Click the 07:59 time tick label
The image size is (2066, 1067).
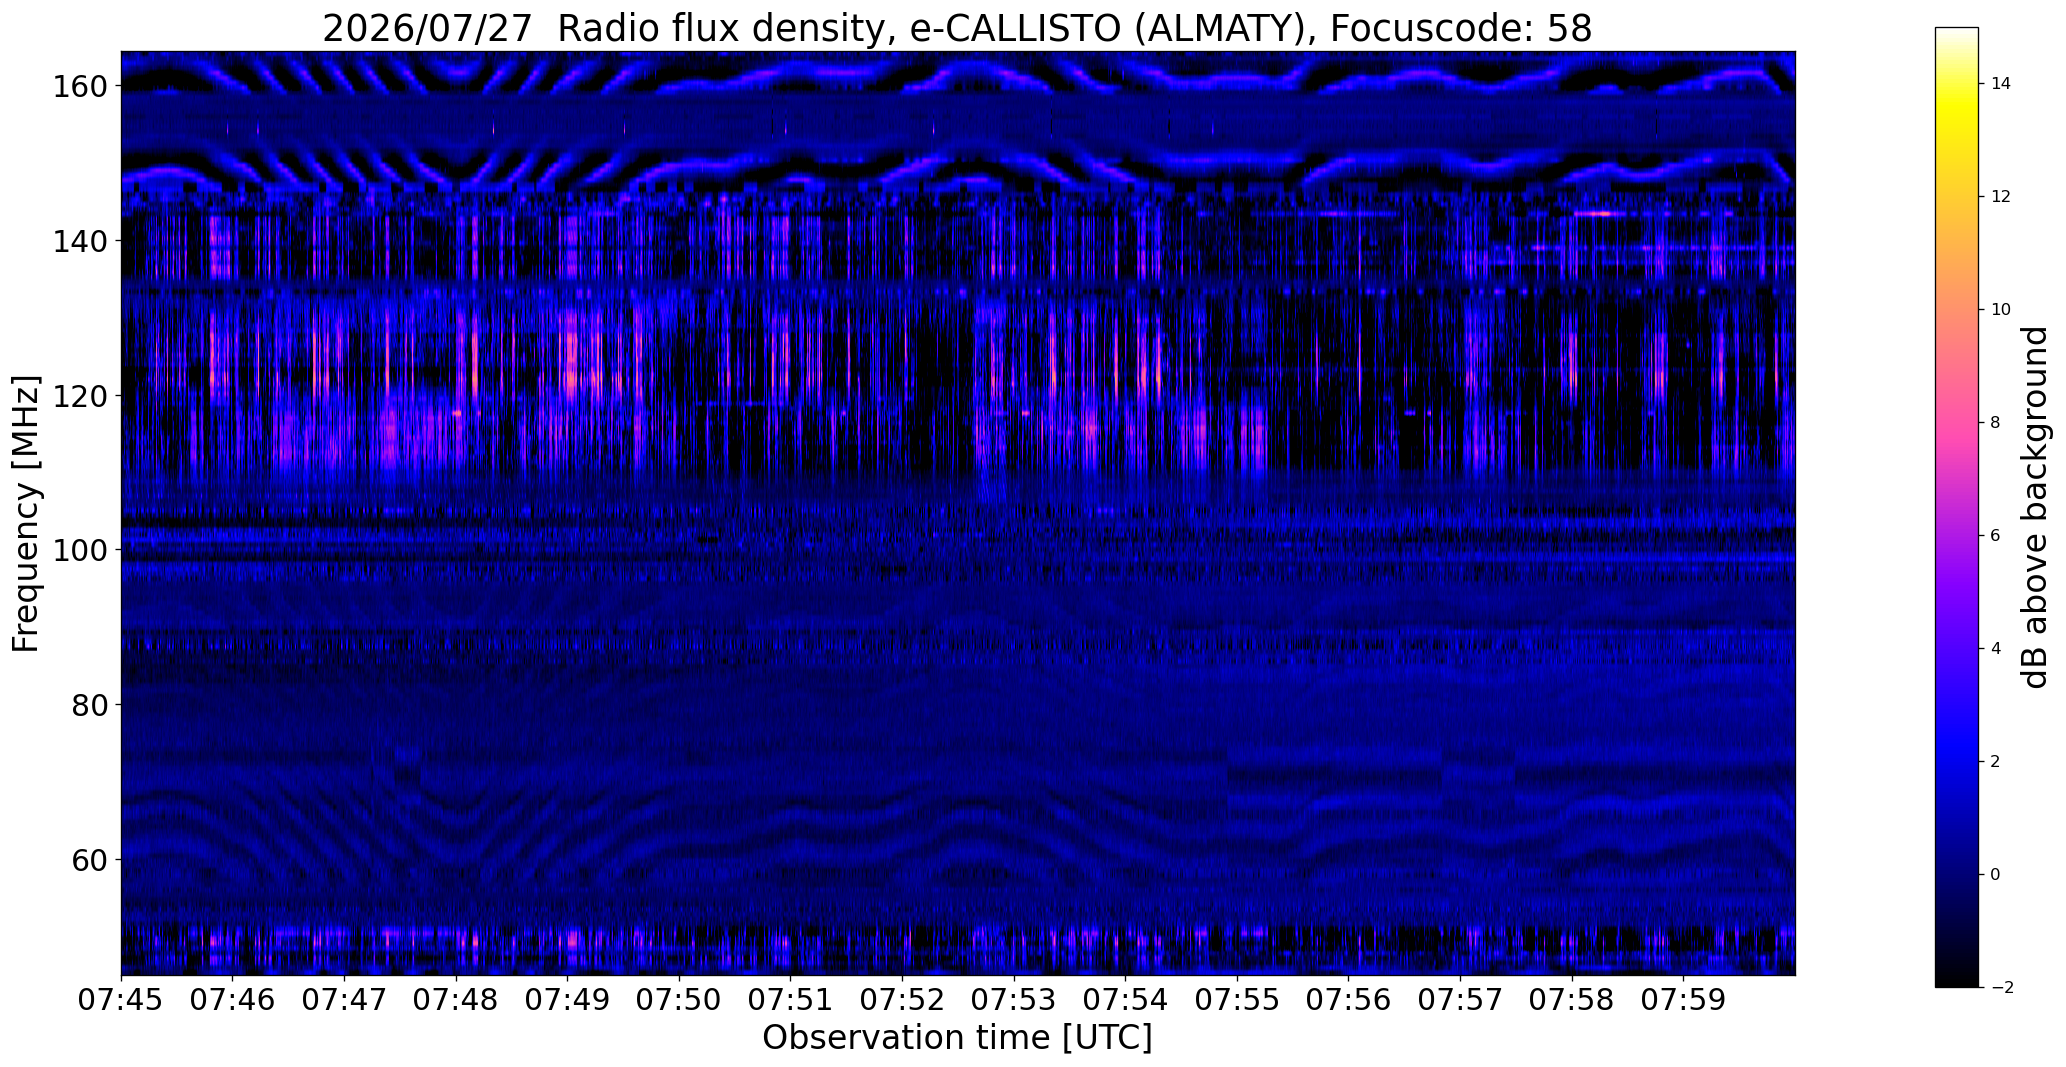(x=1683, y=1000)
